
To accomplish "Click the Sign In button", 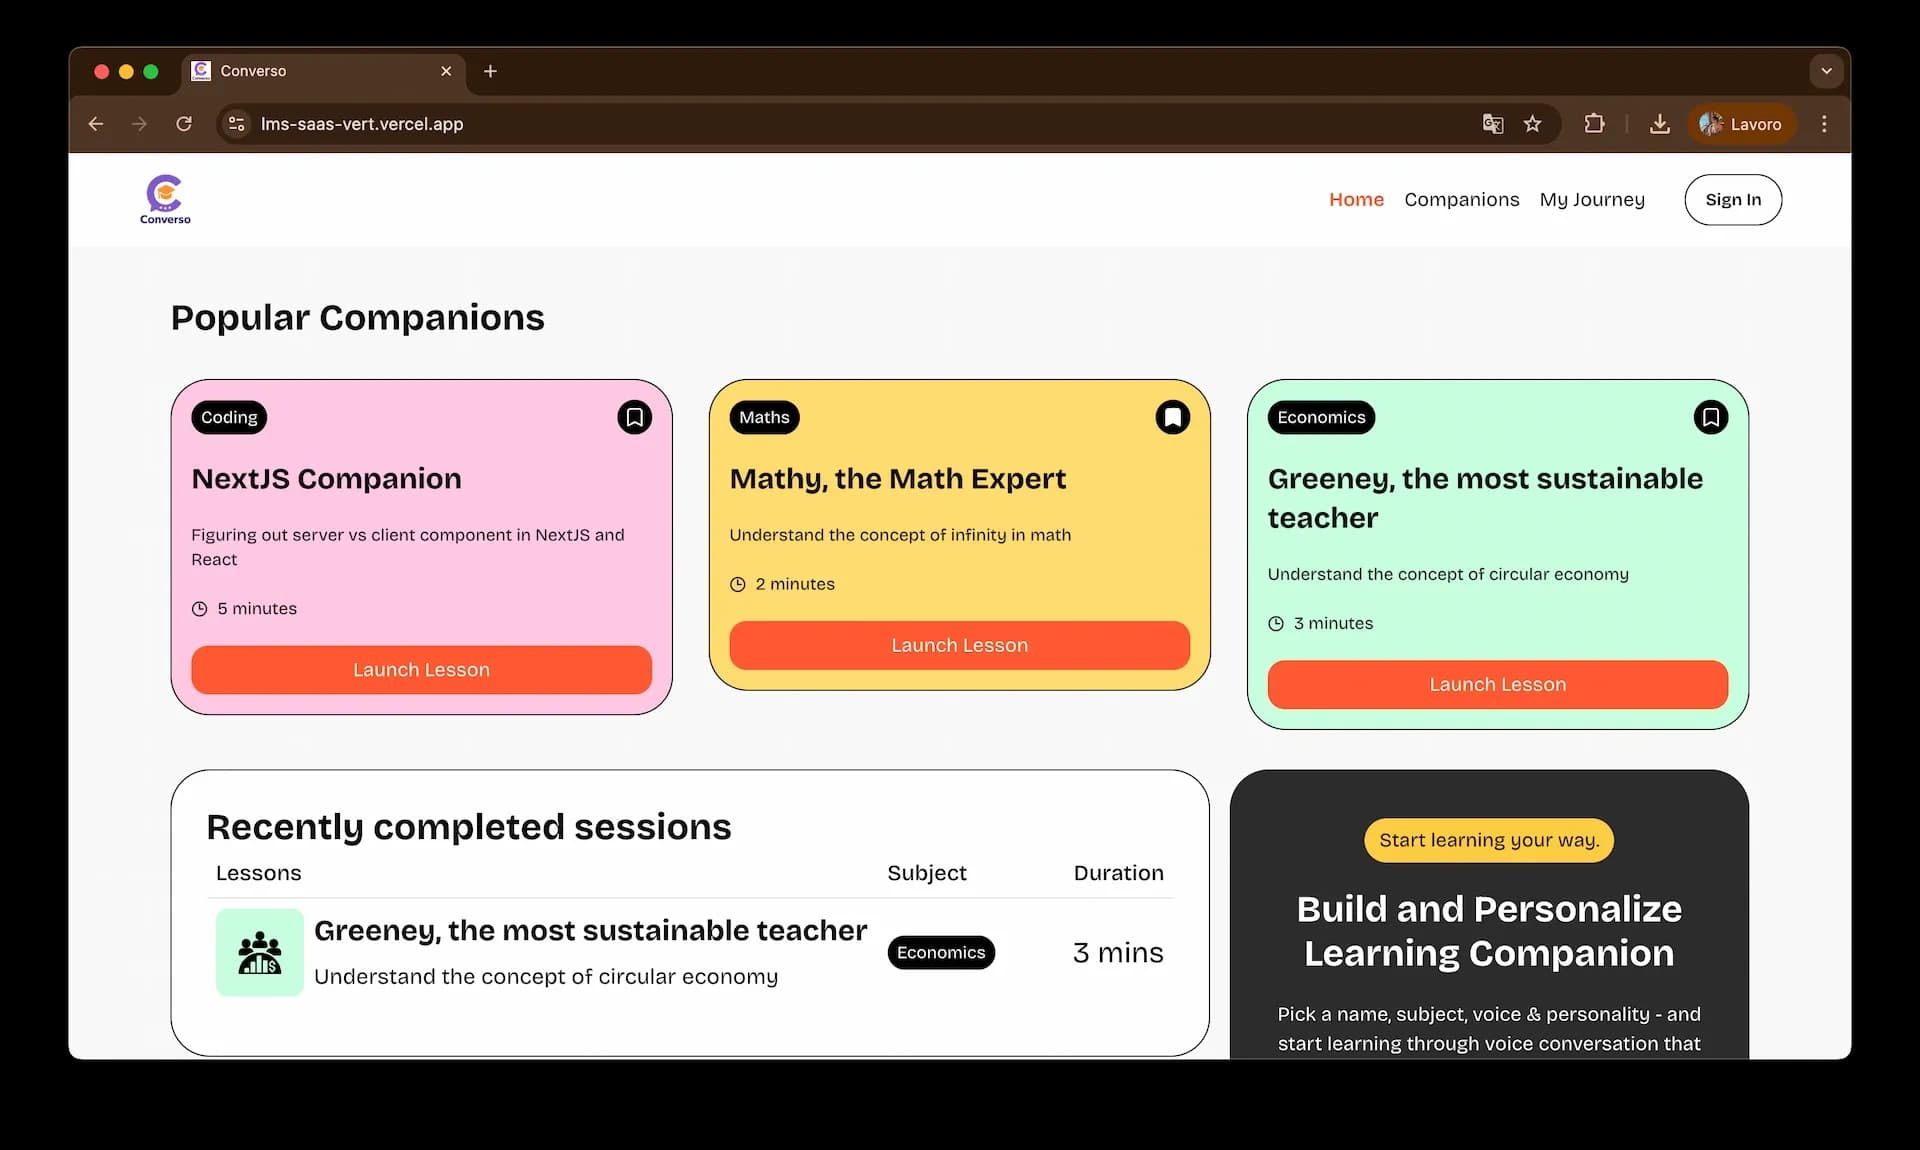I will [1733, 199].
